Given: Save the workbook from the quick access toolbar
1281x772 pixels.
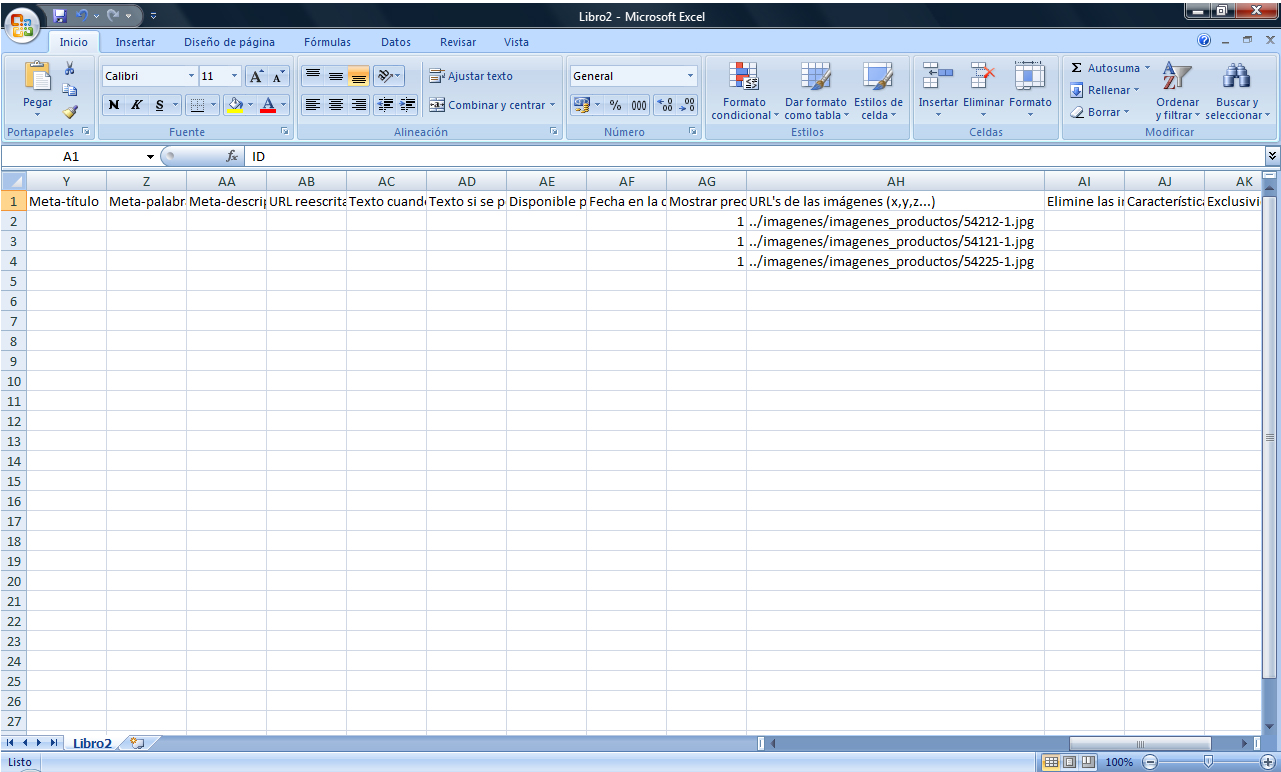Looking at the screenshot, I should point(60,16).
